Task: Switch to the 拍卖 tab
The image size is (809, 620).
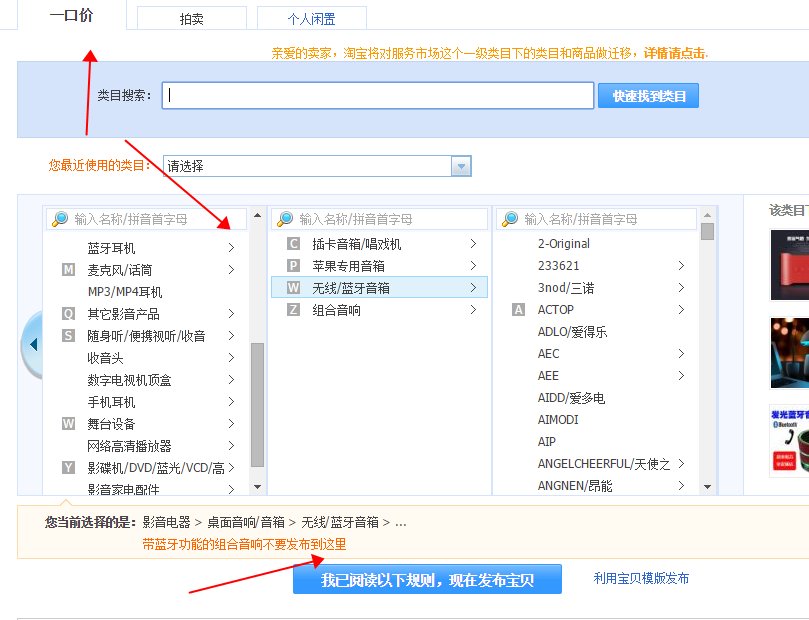Action: pyautogui.click(x=190, y=17)
